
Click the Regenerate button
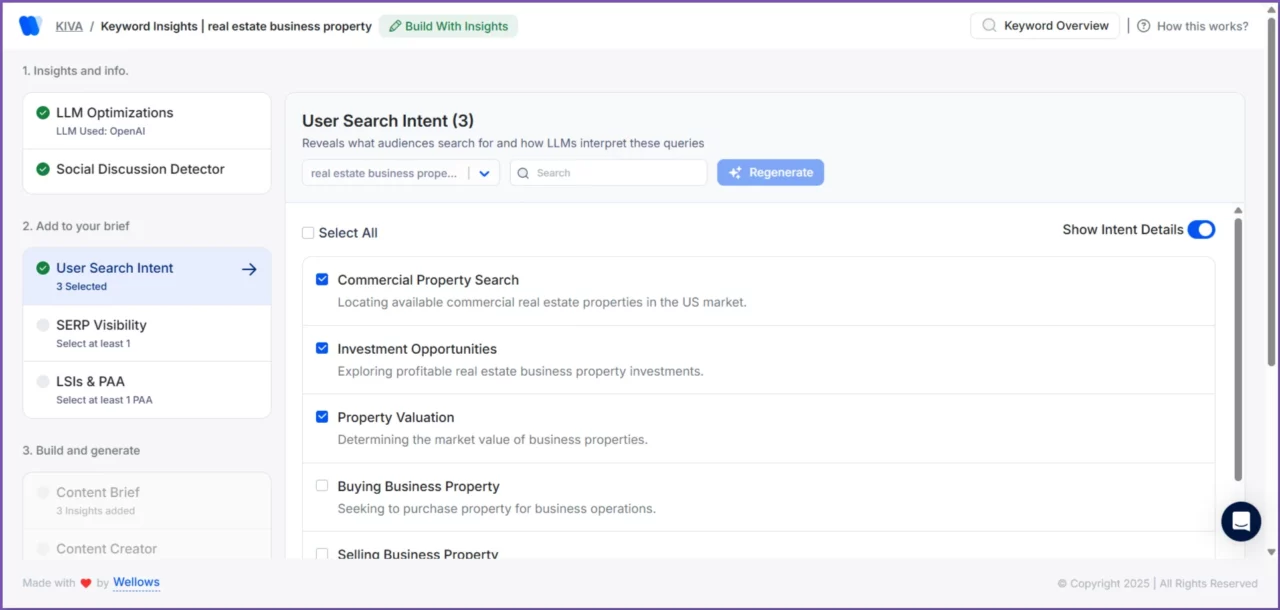pos(770,173)
